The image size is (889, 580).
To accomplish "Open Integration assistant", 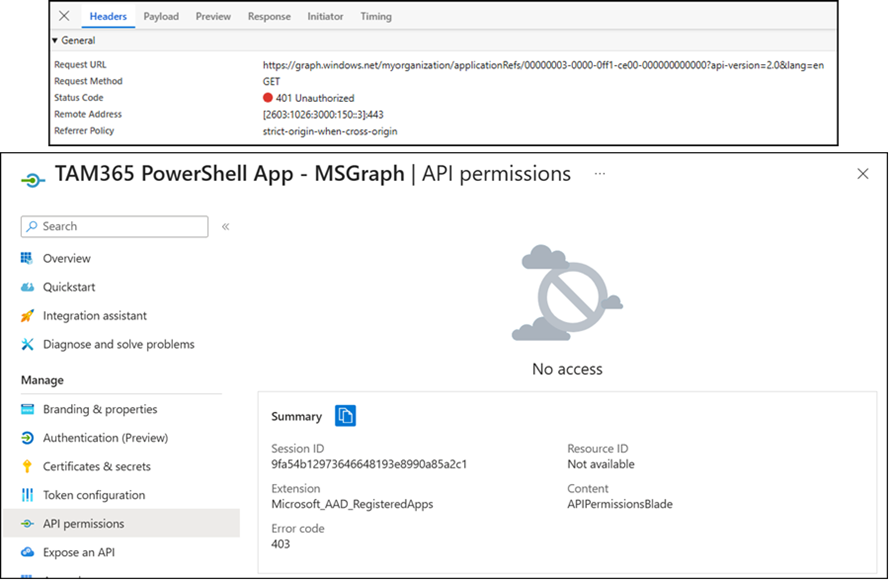I will tap(95, 316).
